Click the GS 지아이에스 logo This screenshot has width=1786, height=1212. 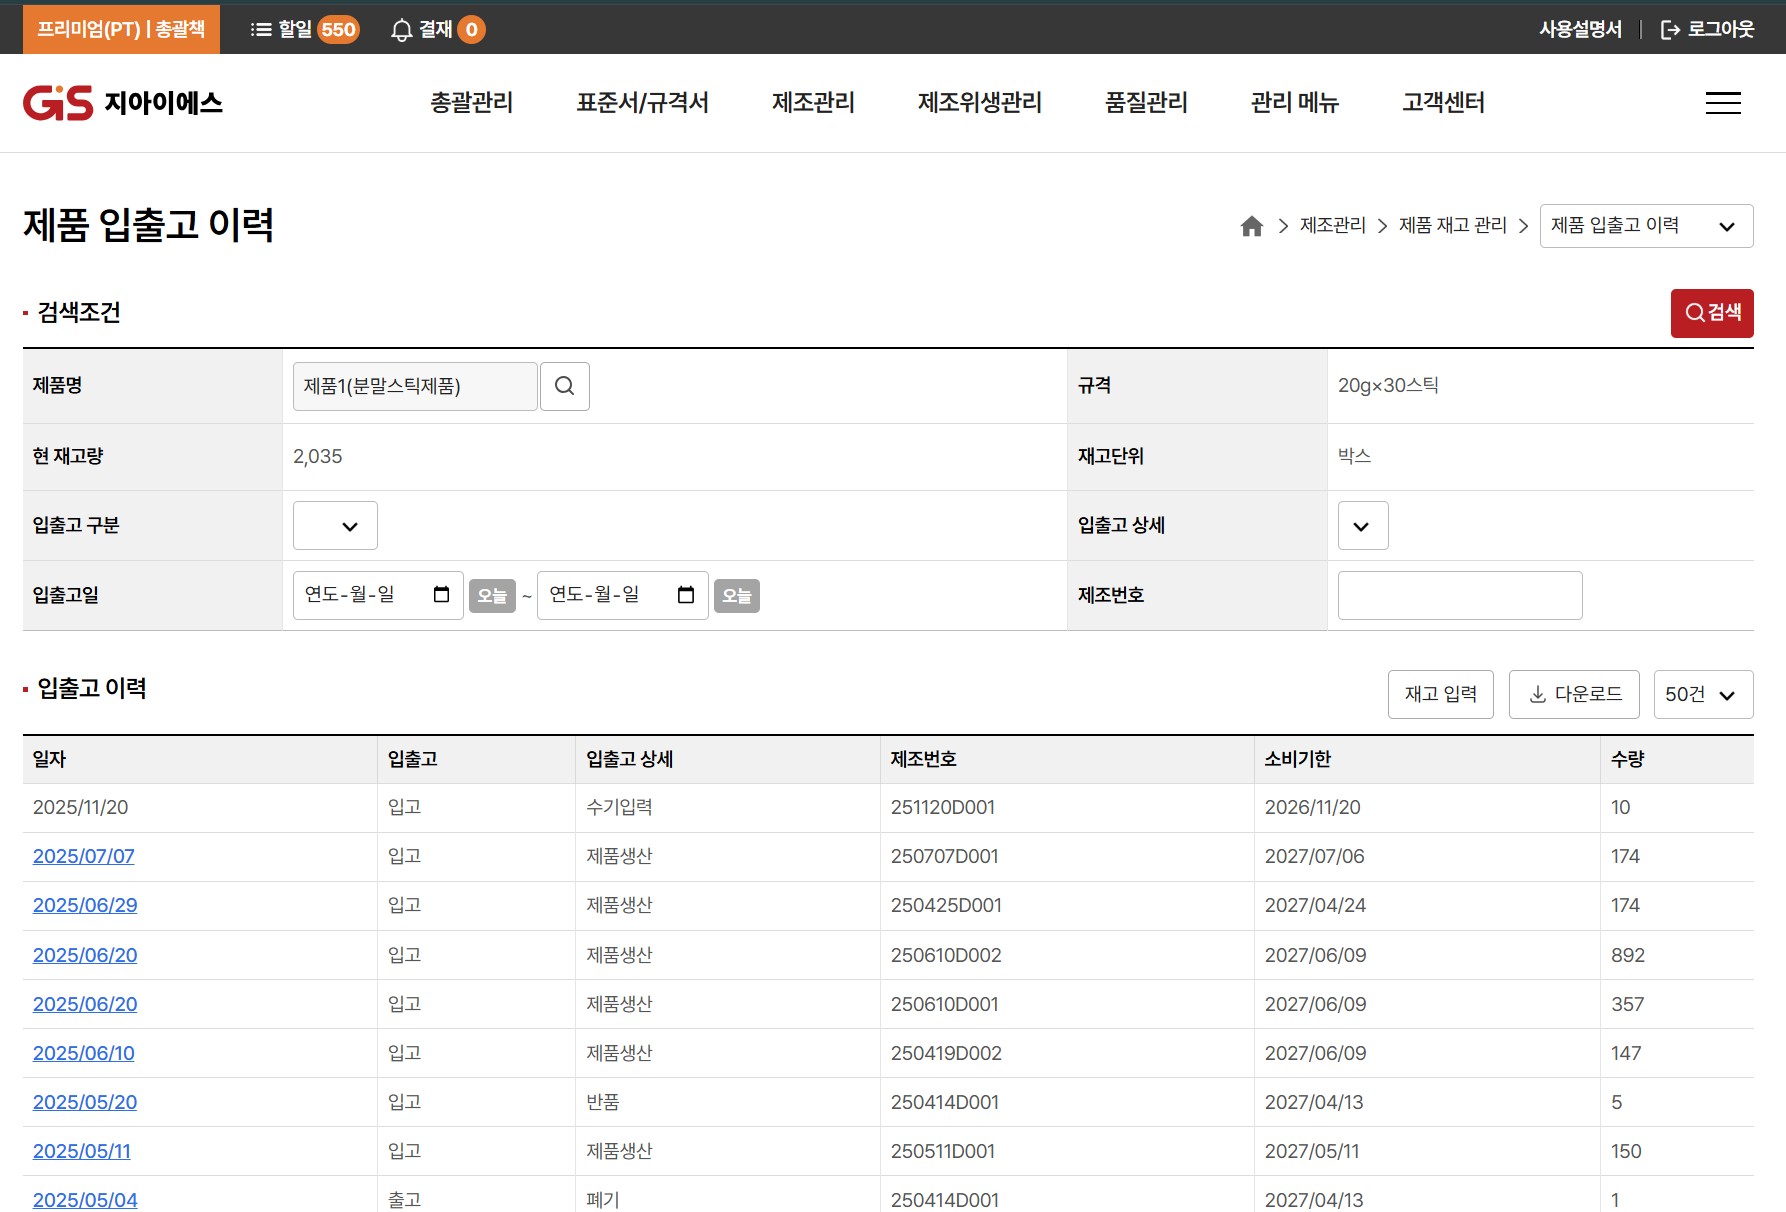pyautogui.click(x=122, y=103)
